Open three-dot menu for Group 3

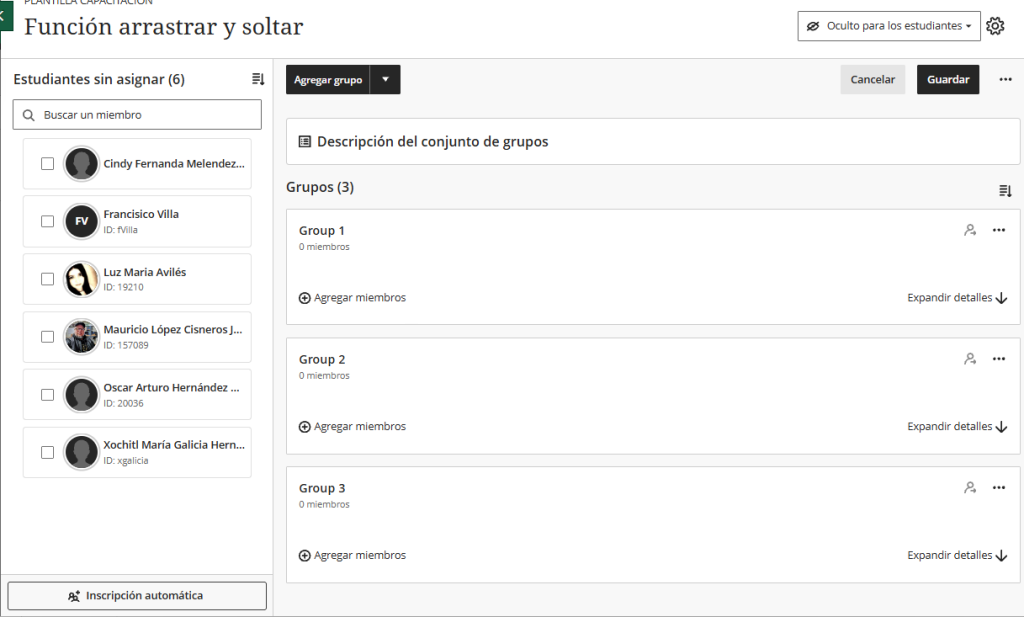coord(999,487)
